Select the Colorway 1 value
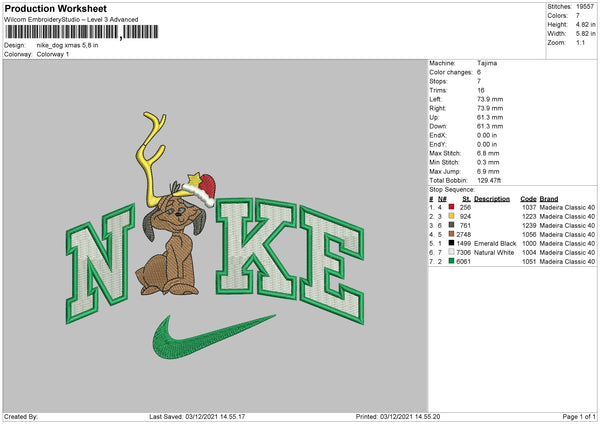The height and width of the screenshot is (424, 600). click(53, 54)
